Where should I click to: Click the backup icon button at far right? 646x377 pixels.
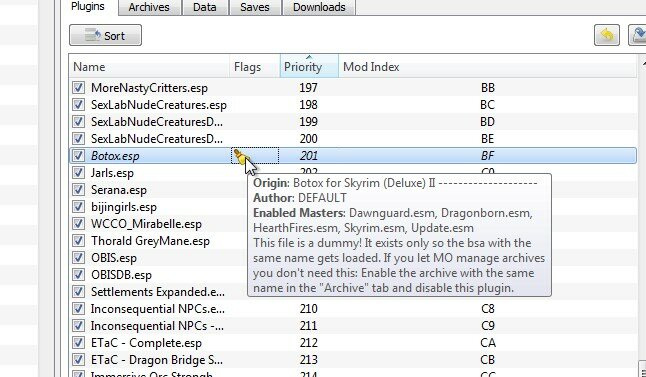point(637,35)
